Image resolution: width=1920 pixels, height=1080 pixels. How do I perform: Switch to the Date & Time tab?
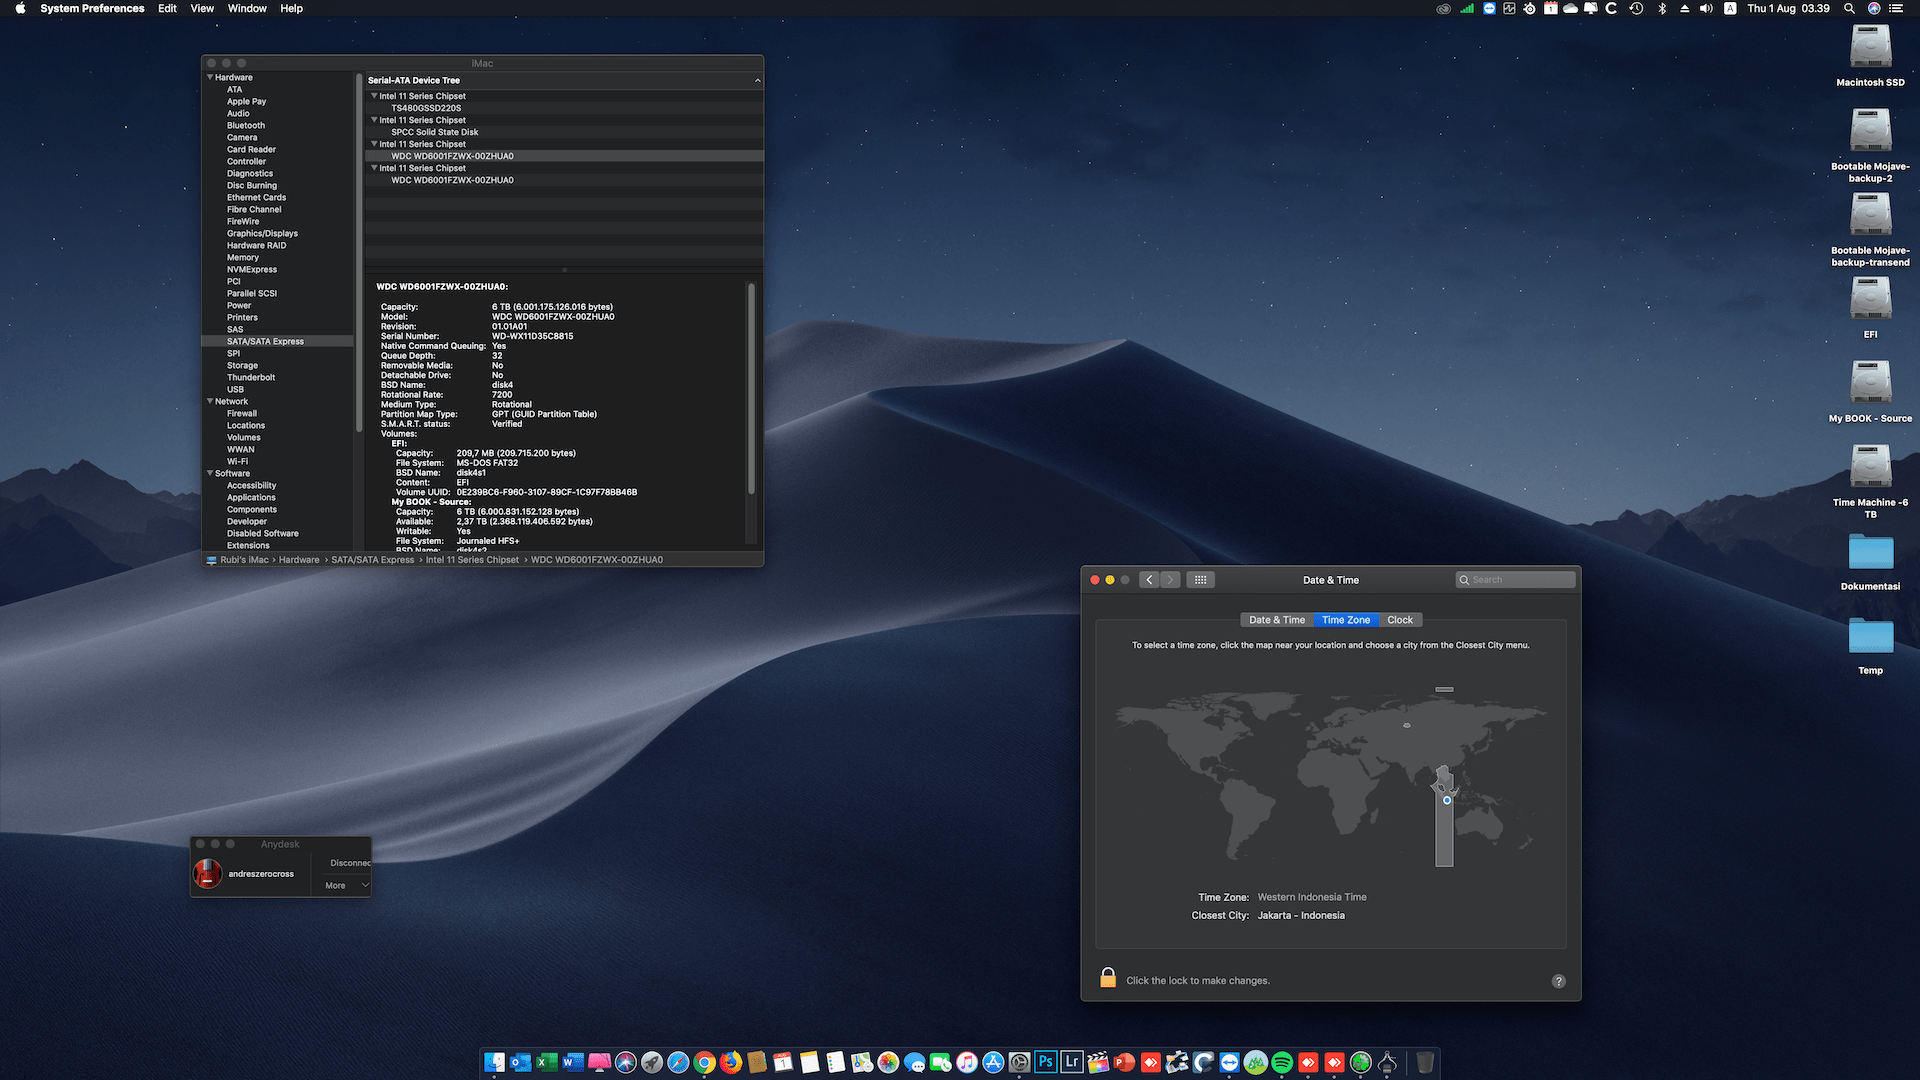click(1277, 620)
